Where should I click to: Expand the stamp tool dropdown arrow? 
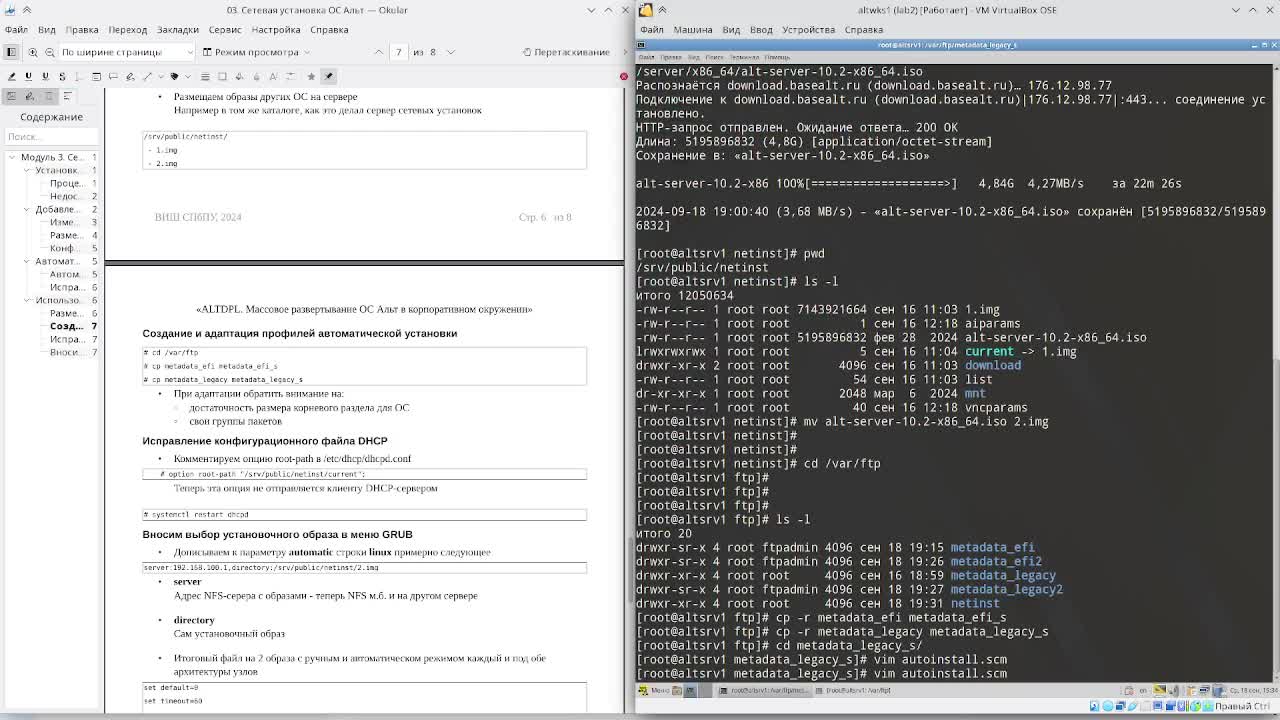pyautogui.click(x=188, y=76)
